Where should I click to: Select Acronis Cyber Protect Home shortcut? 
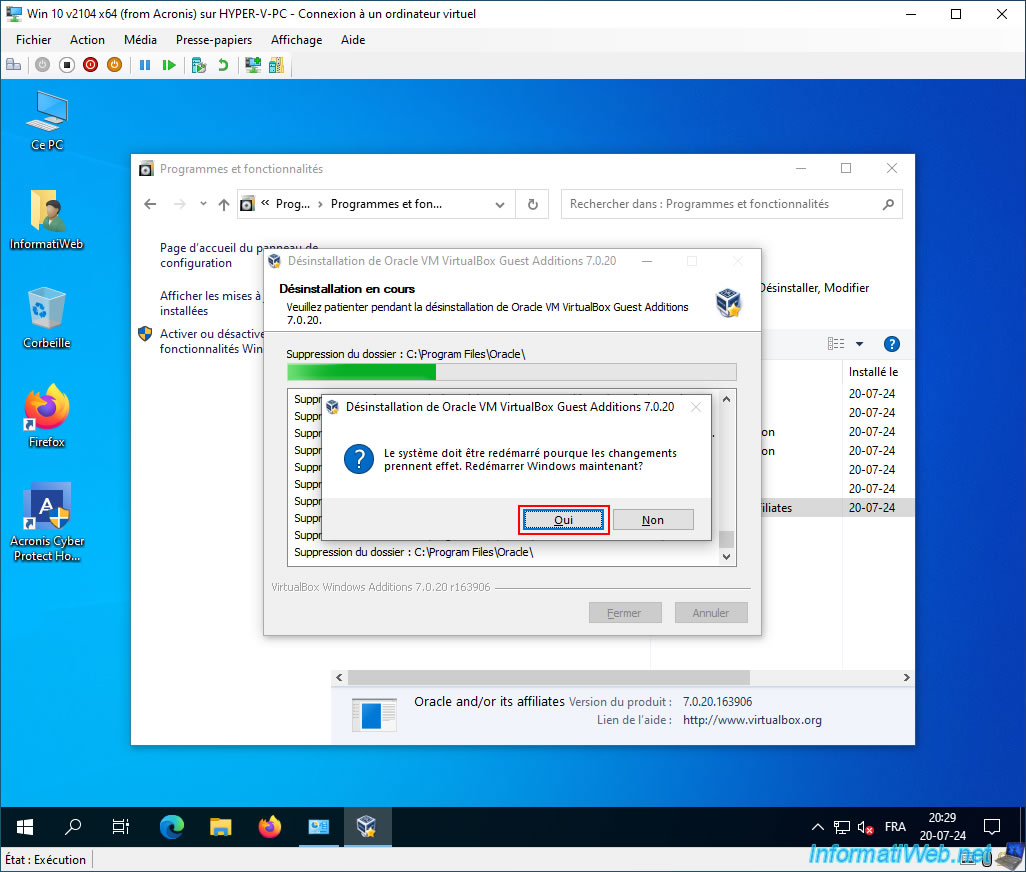tap(47, 523)
